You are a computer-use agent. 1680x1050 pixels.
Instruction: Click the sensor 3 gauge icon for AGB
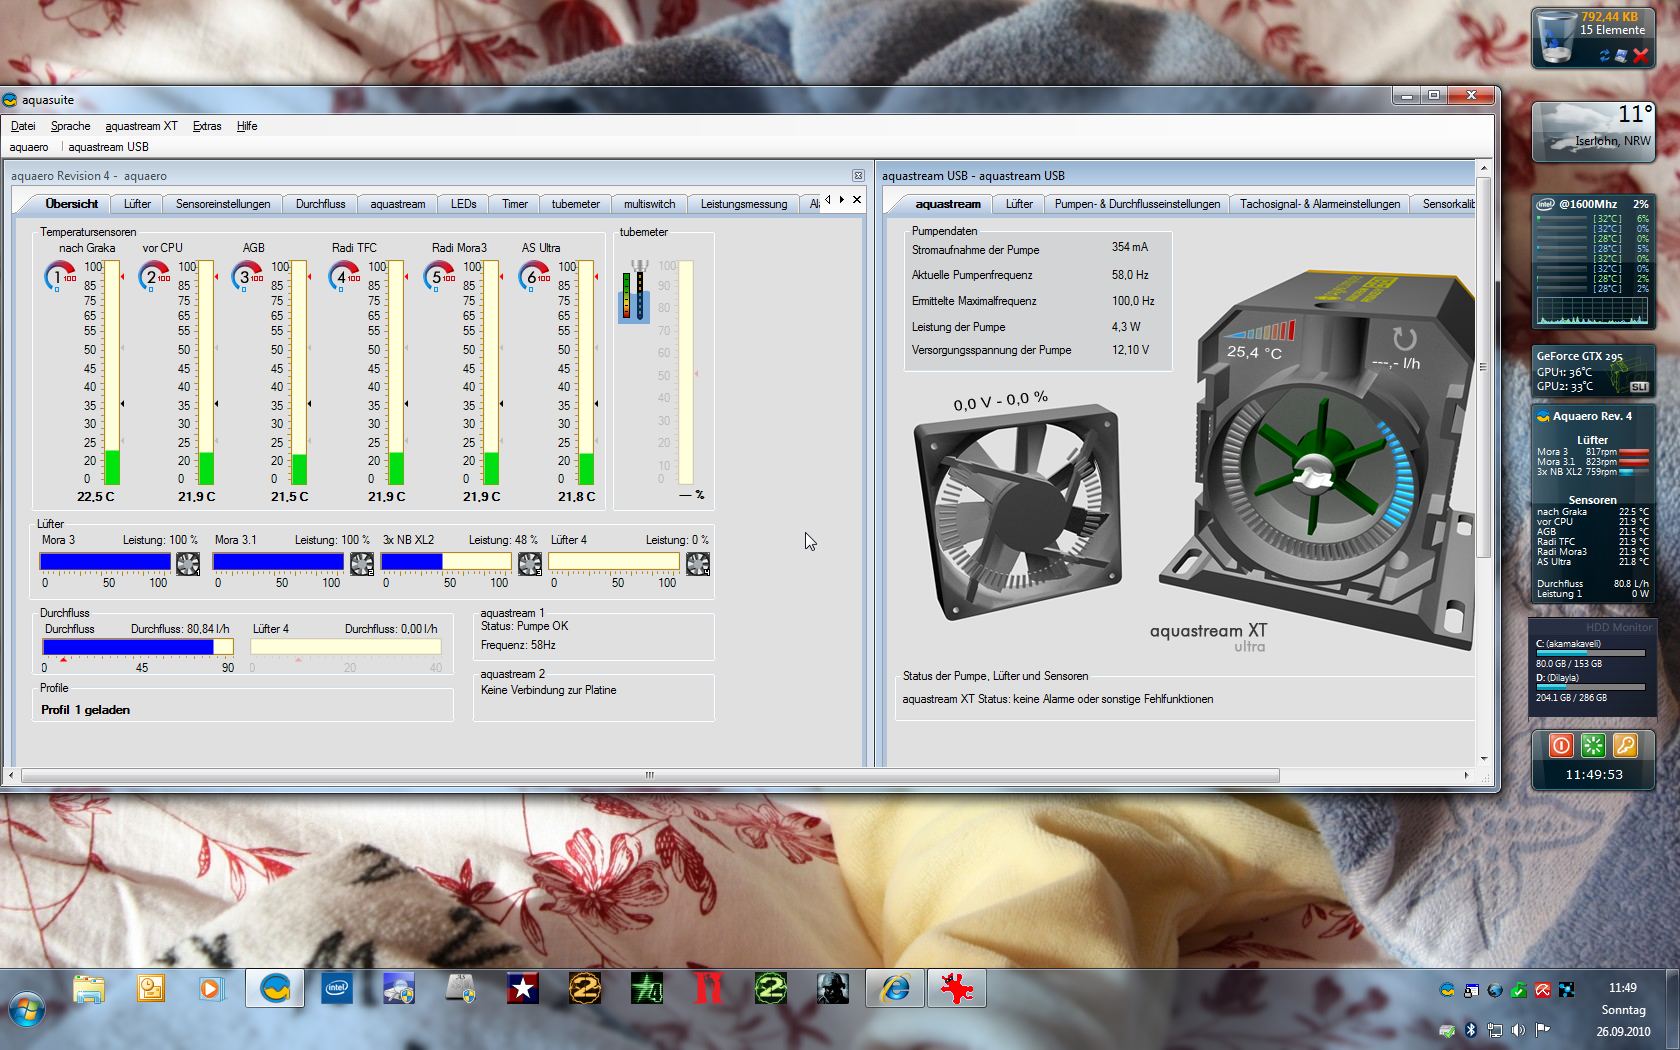pos(247,276)
